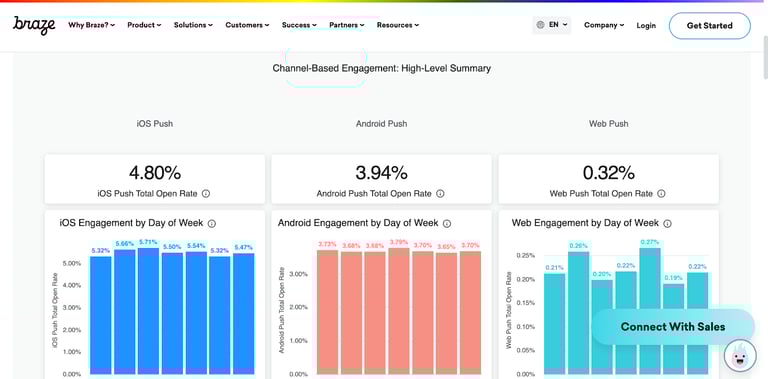Click the 3.94% Android open rate value
Image resolution: width=768 pixels, height=379 pixels.
382,173
